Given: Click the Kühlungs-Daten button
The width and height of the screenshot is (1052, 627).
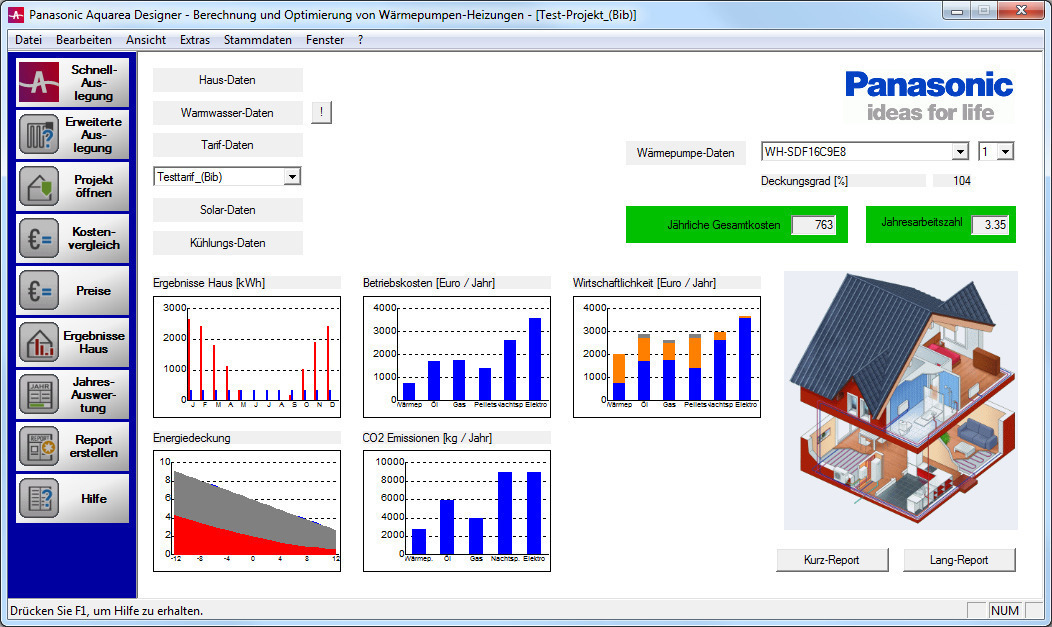Looking at the screenshot, I should pyautogui.click(x=227, y=243).
